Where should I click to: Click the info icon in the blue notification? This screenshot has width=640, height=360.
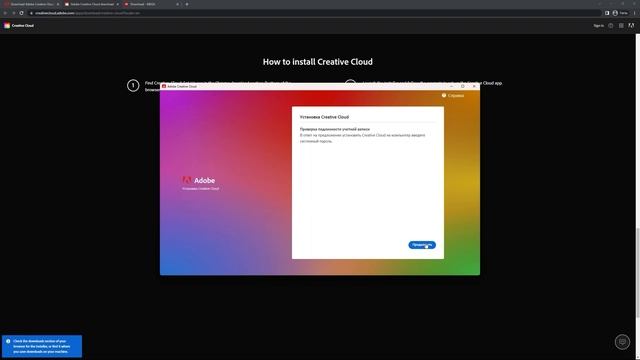[8, 341]
